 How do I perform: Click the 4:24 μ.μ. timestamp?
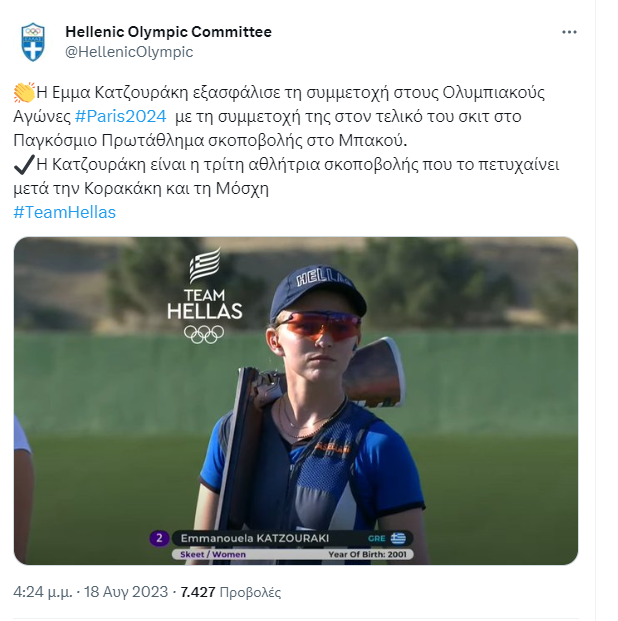click(x=42, y=592)
